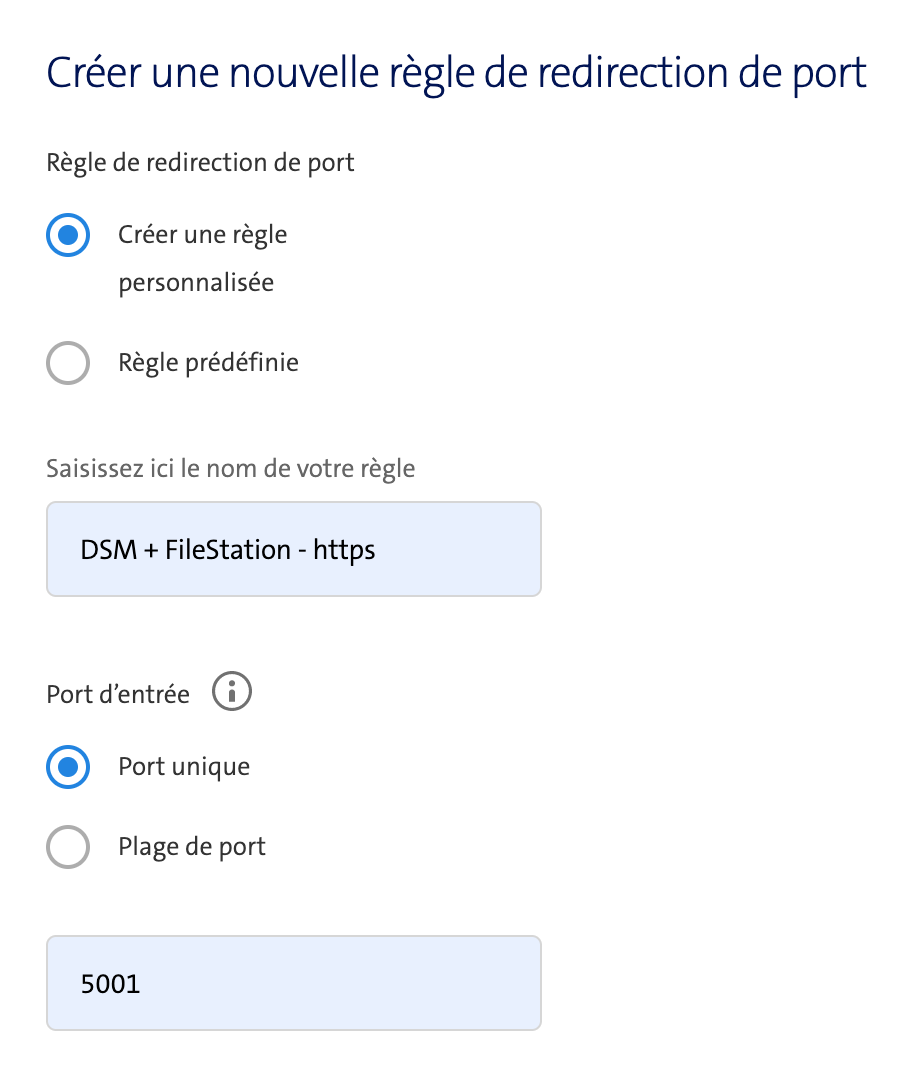Click the 'Plage de port' label text

(191, 847)
